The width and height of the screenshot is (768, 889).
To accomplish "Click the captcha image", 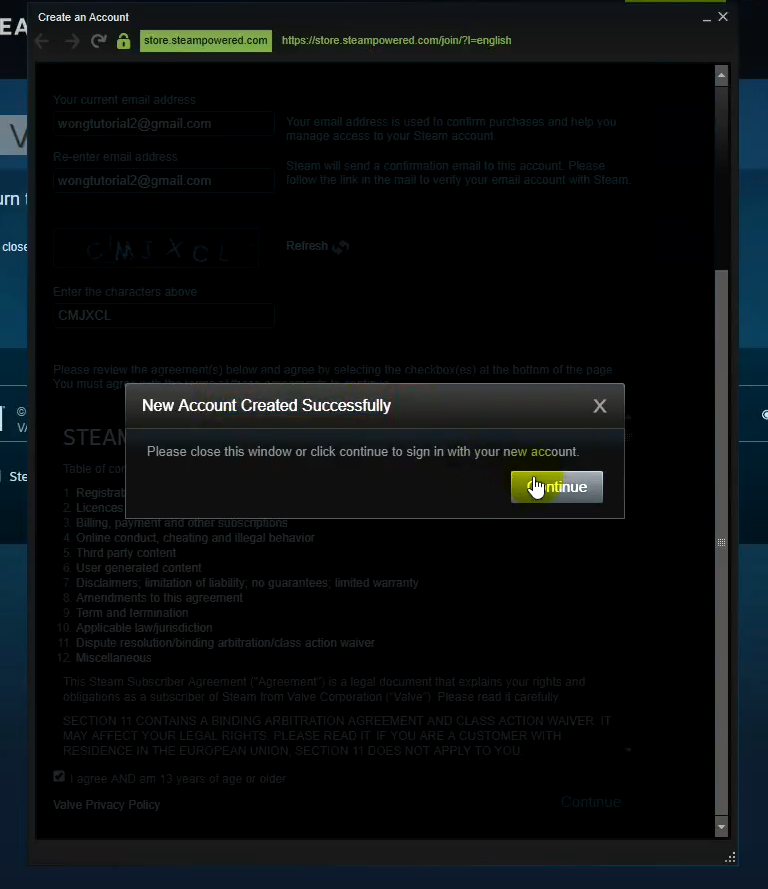I will (156, 248).
